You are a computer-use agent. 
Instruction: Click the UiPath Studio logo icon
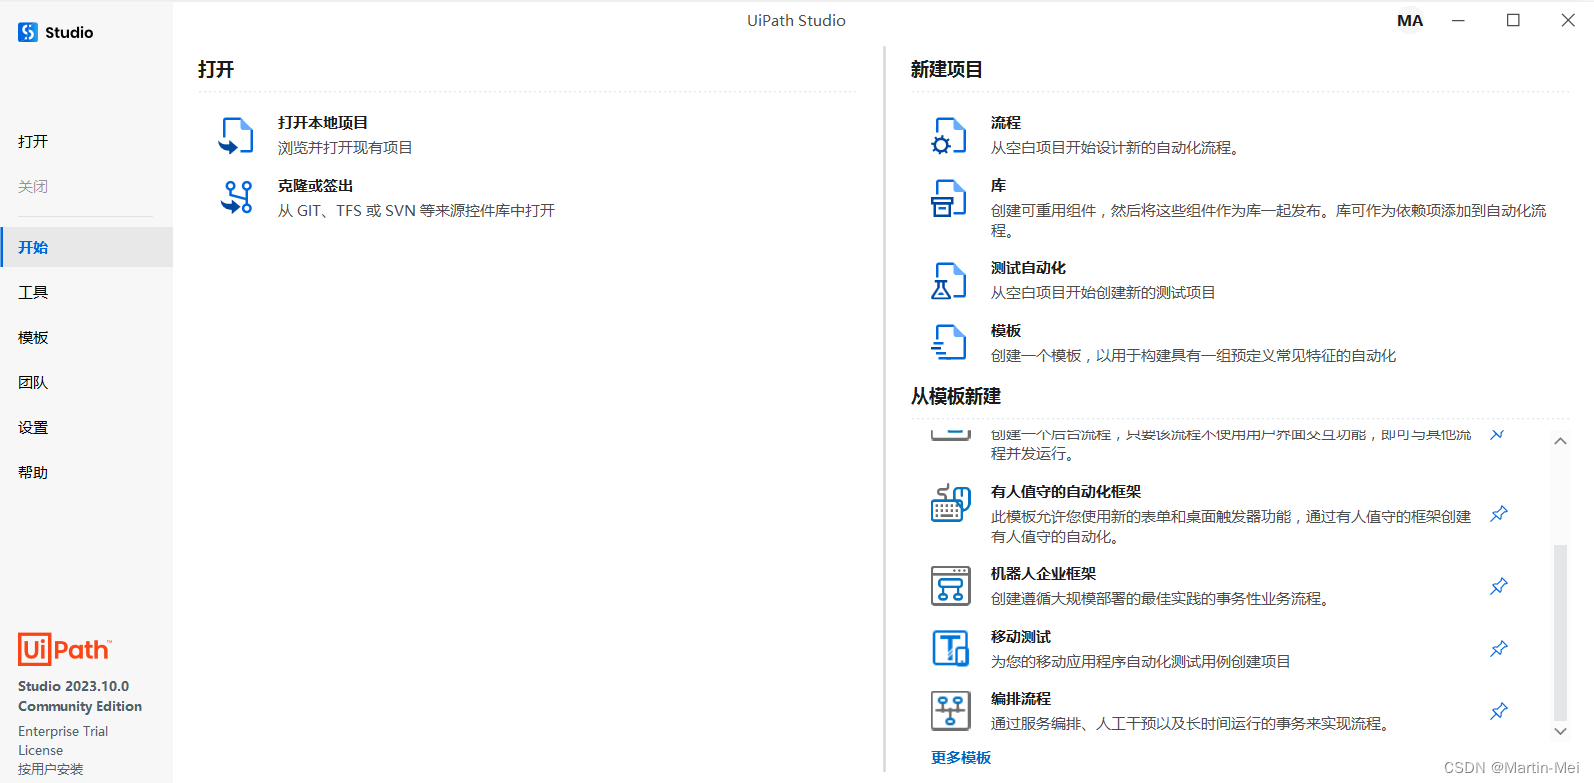pyautogui.click(x=28, y=32)
